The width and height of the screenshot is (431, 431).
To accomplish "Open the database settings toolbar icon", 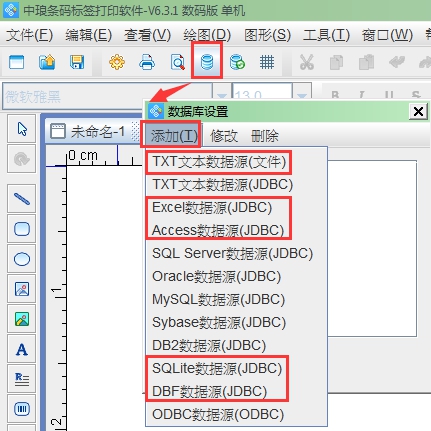I will [207, 62].
